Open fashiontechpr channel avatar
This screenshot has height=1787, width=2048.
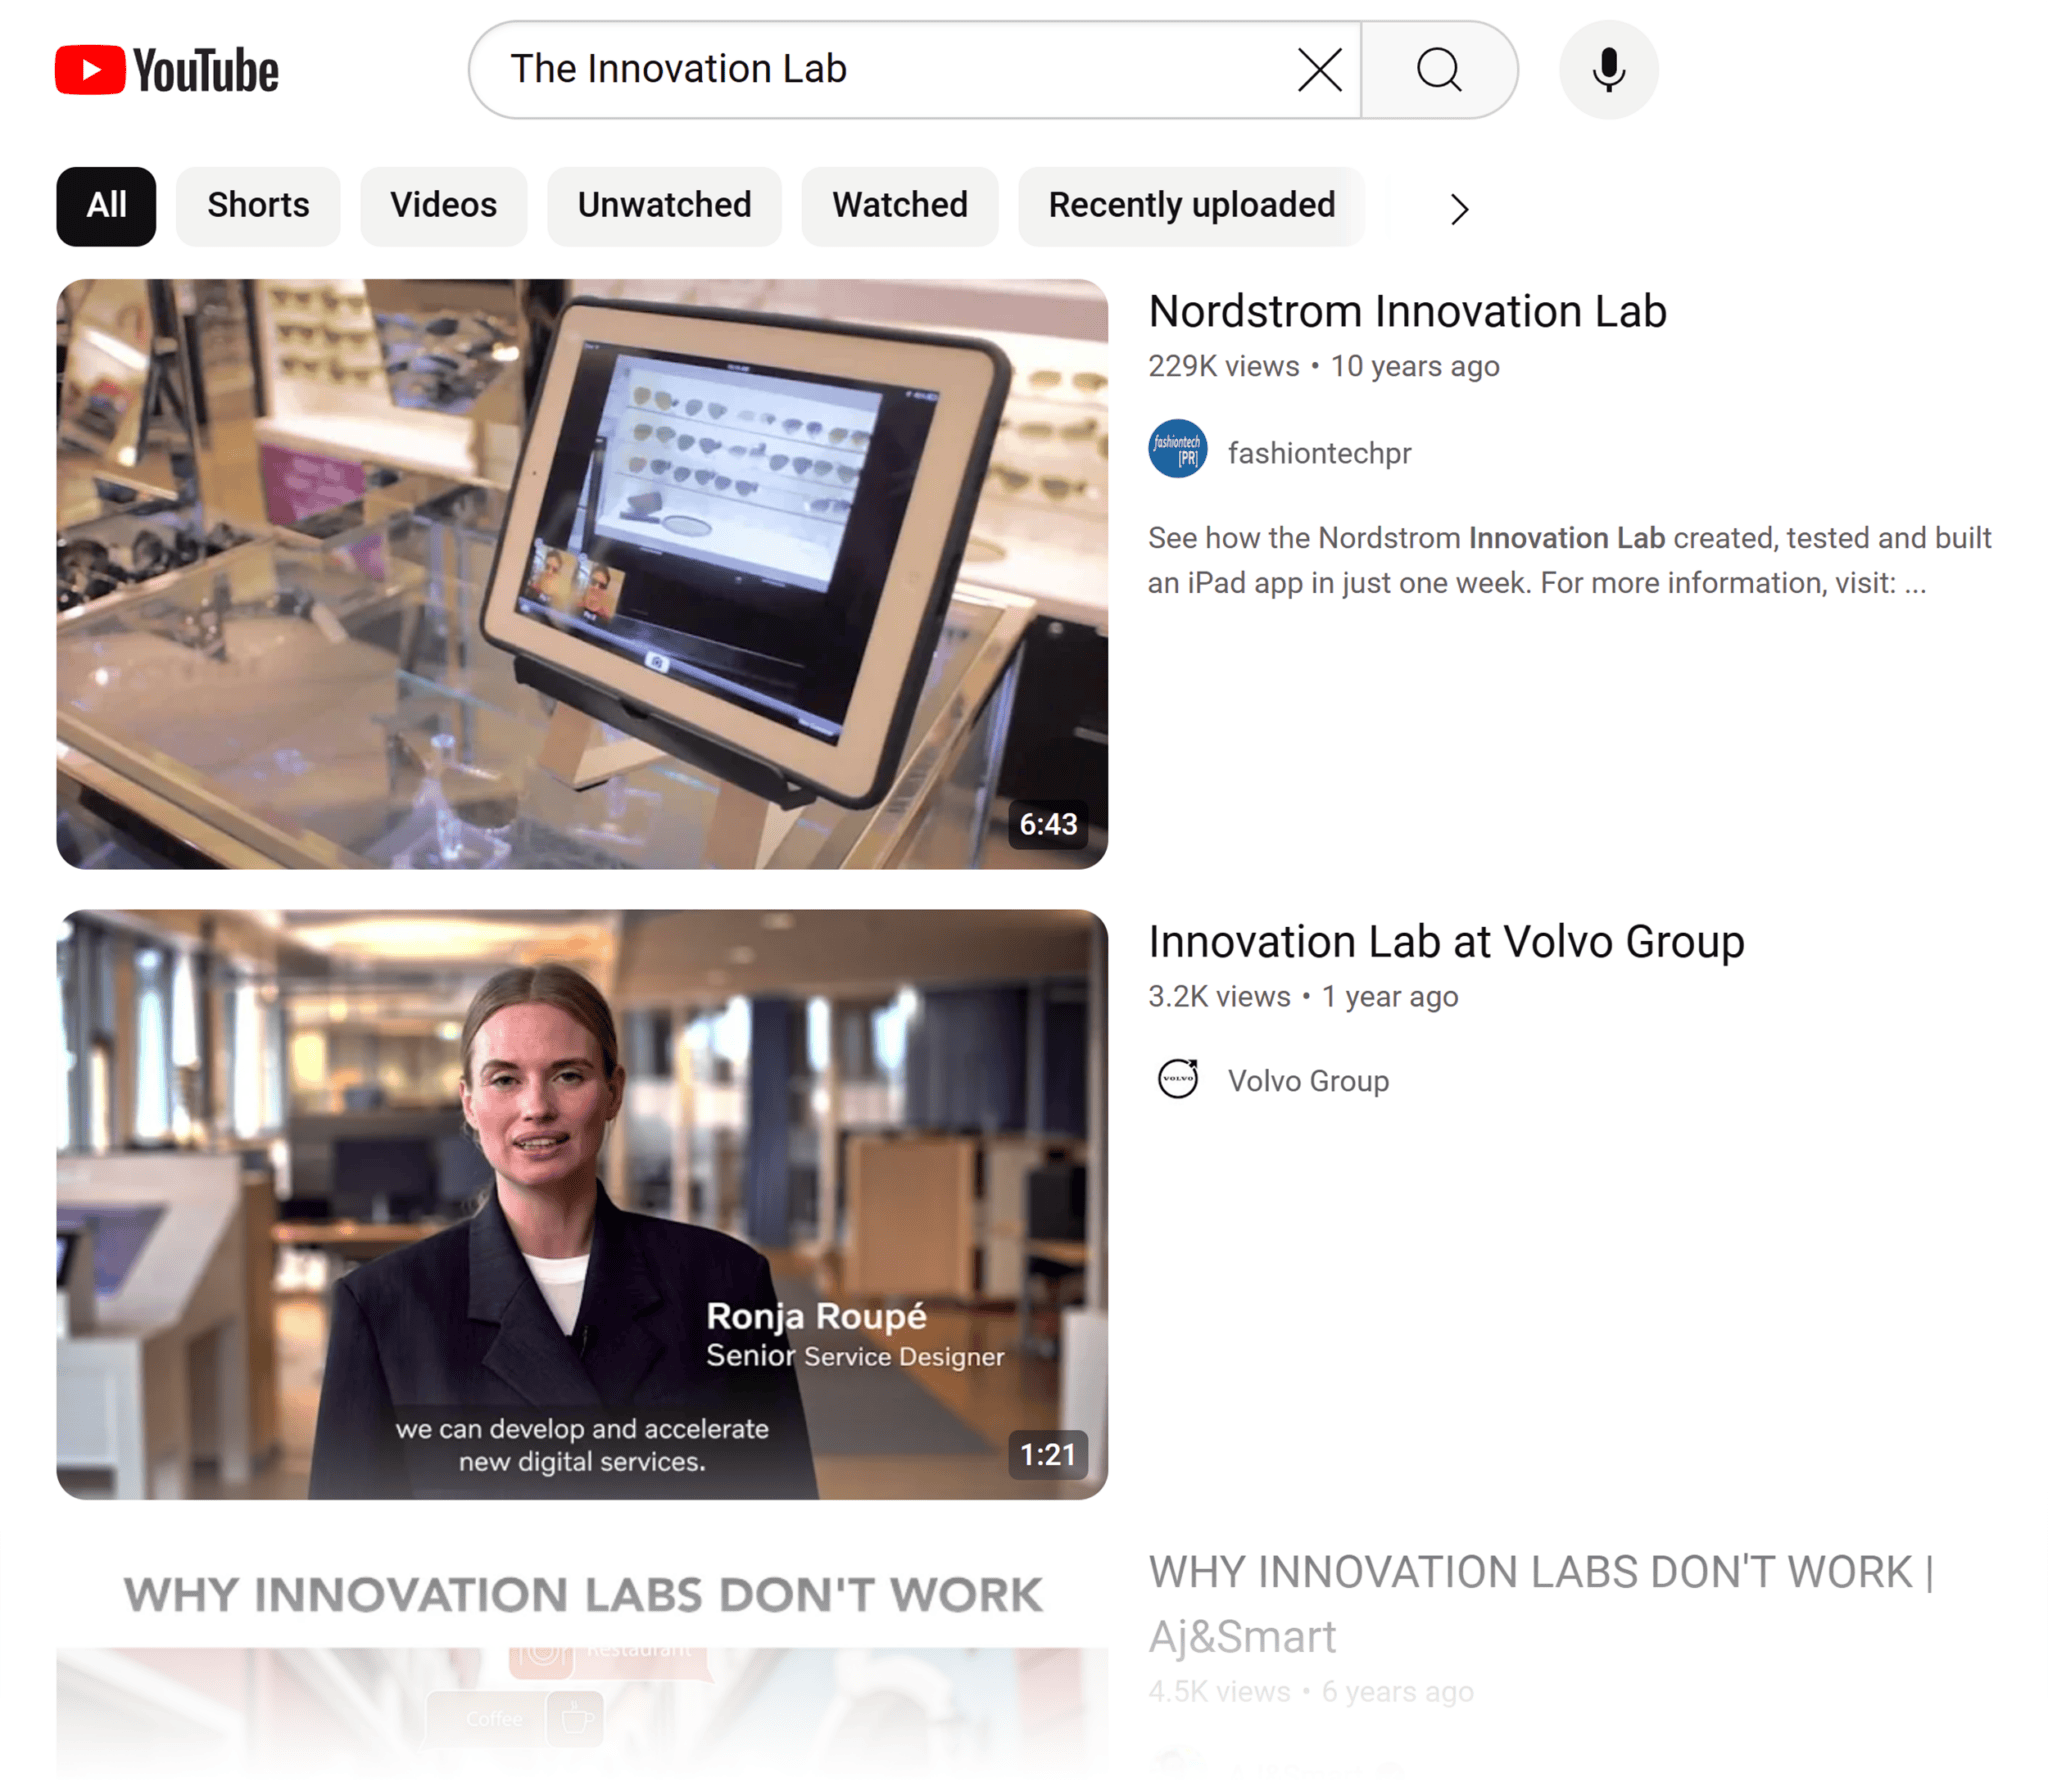(x=1177, y=448)
